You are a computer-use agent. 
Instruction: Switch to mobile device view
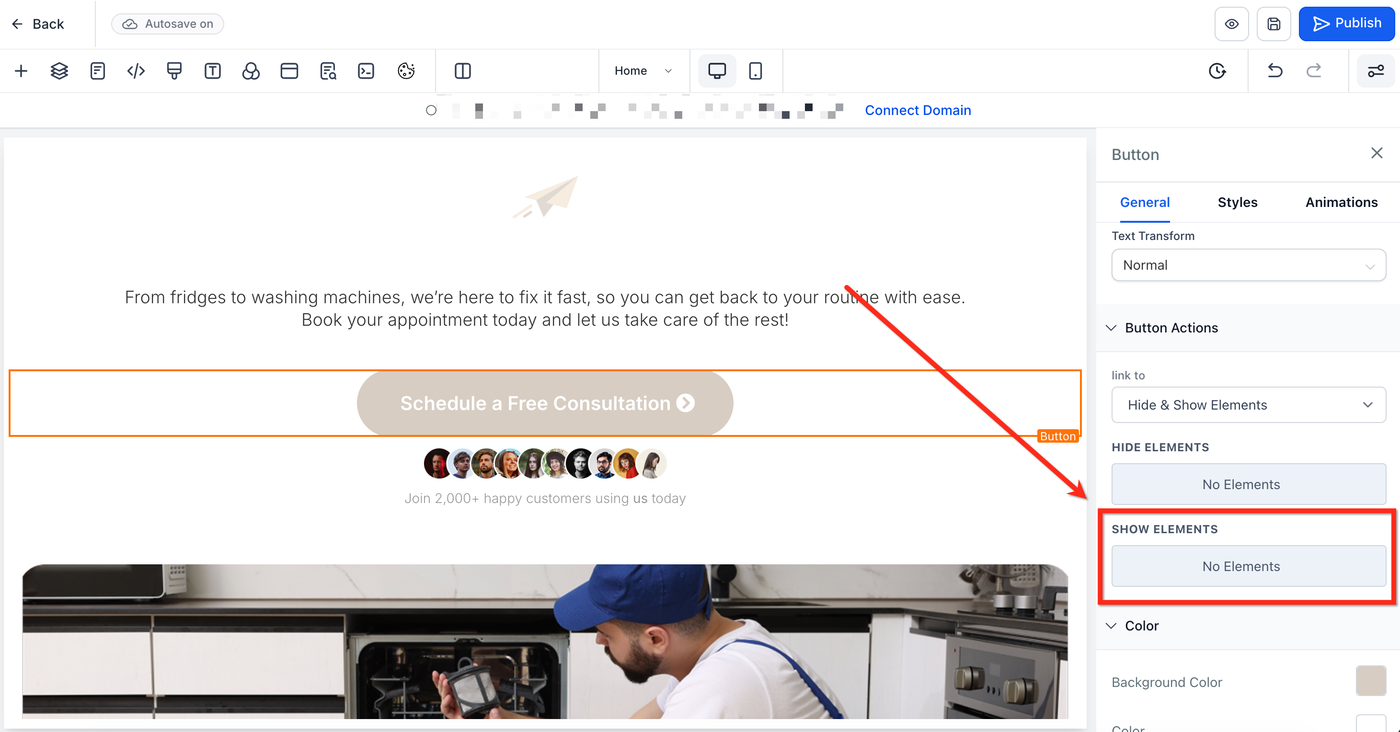point(756,71)
